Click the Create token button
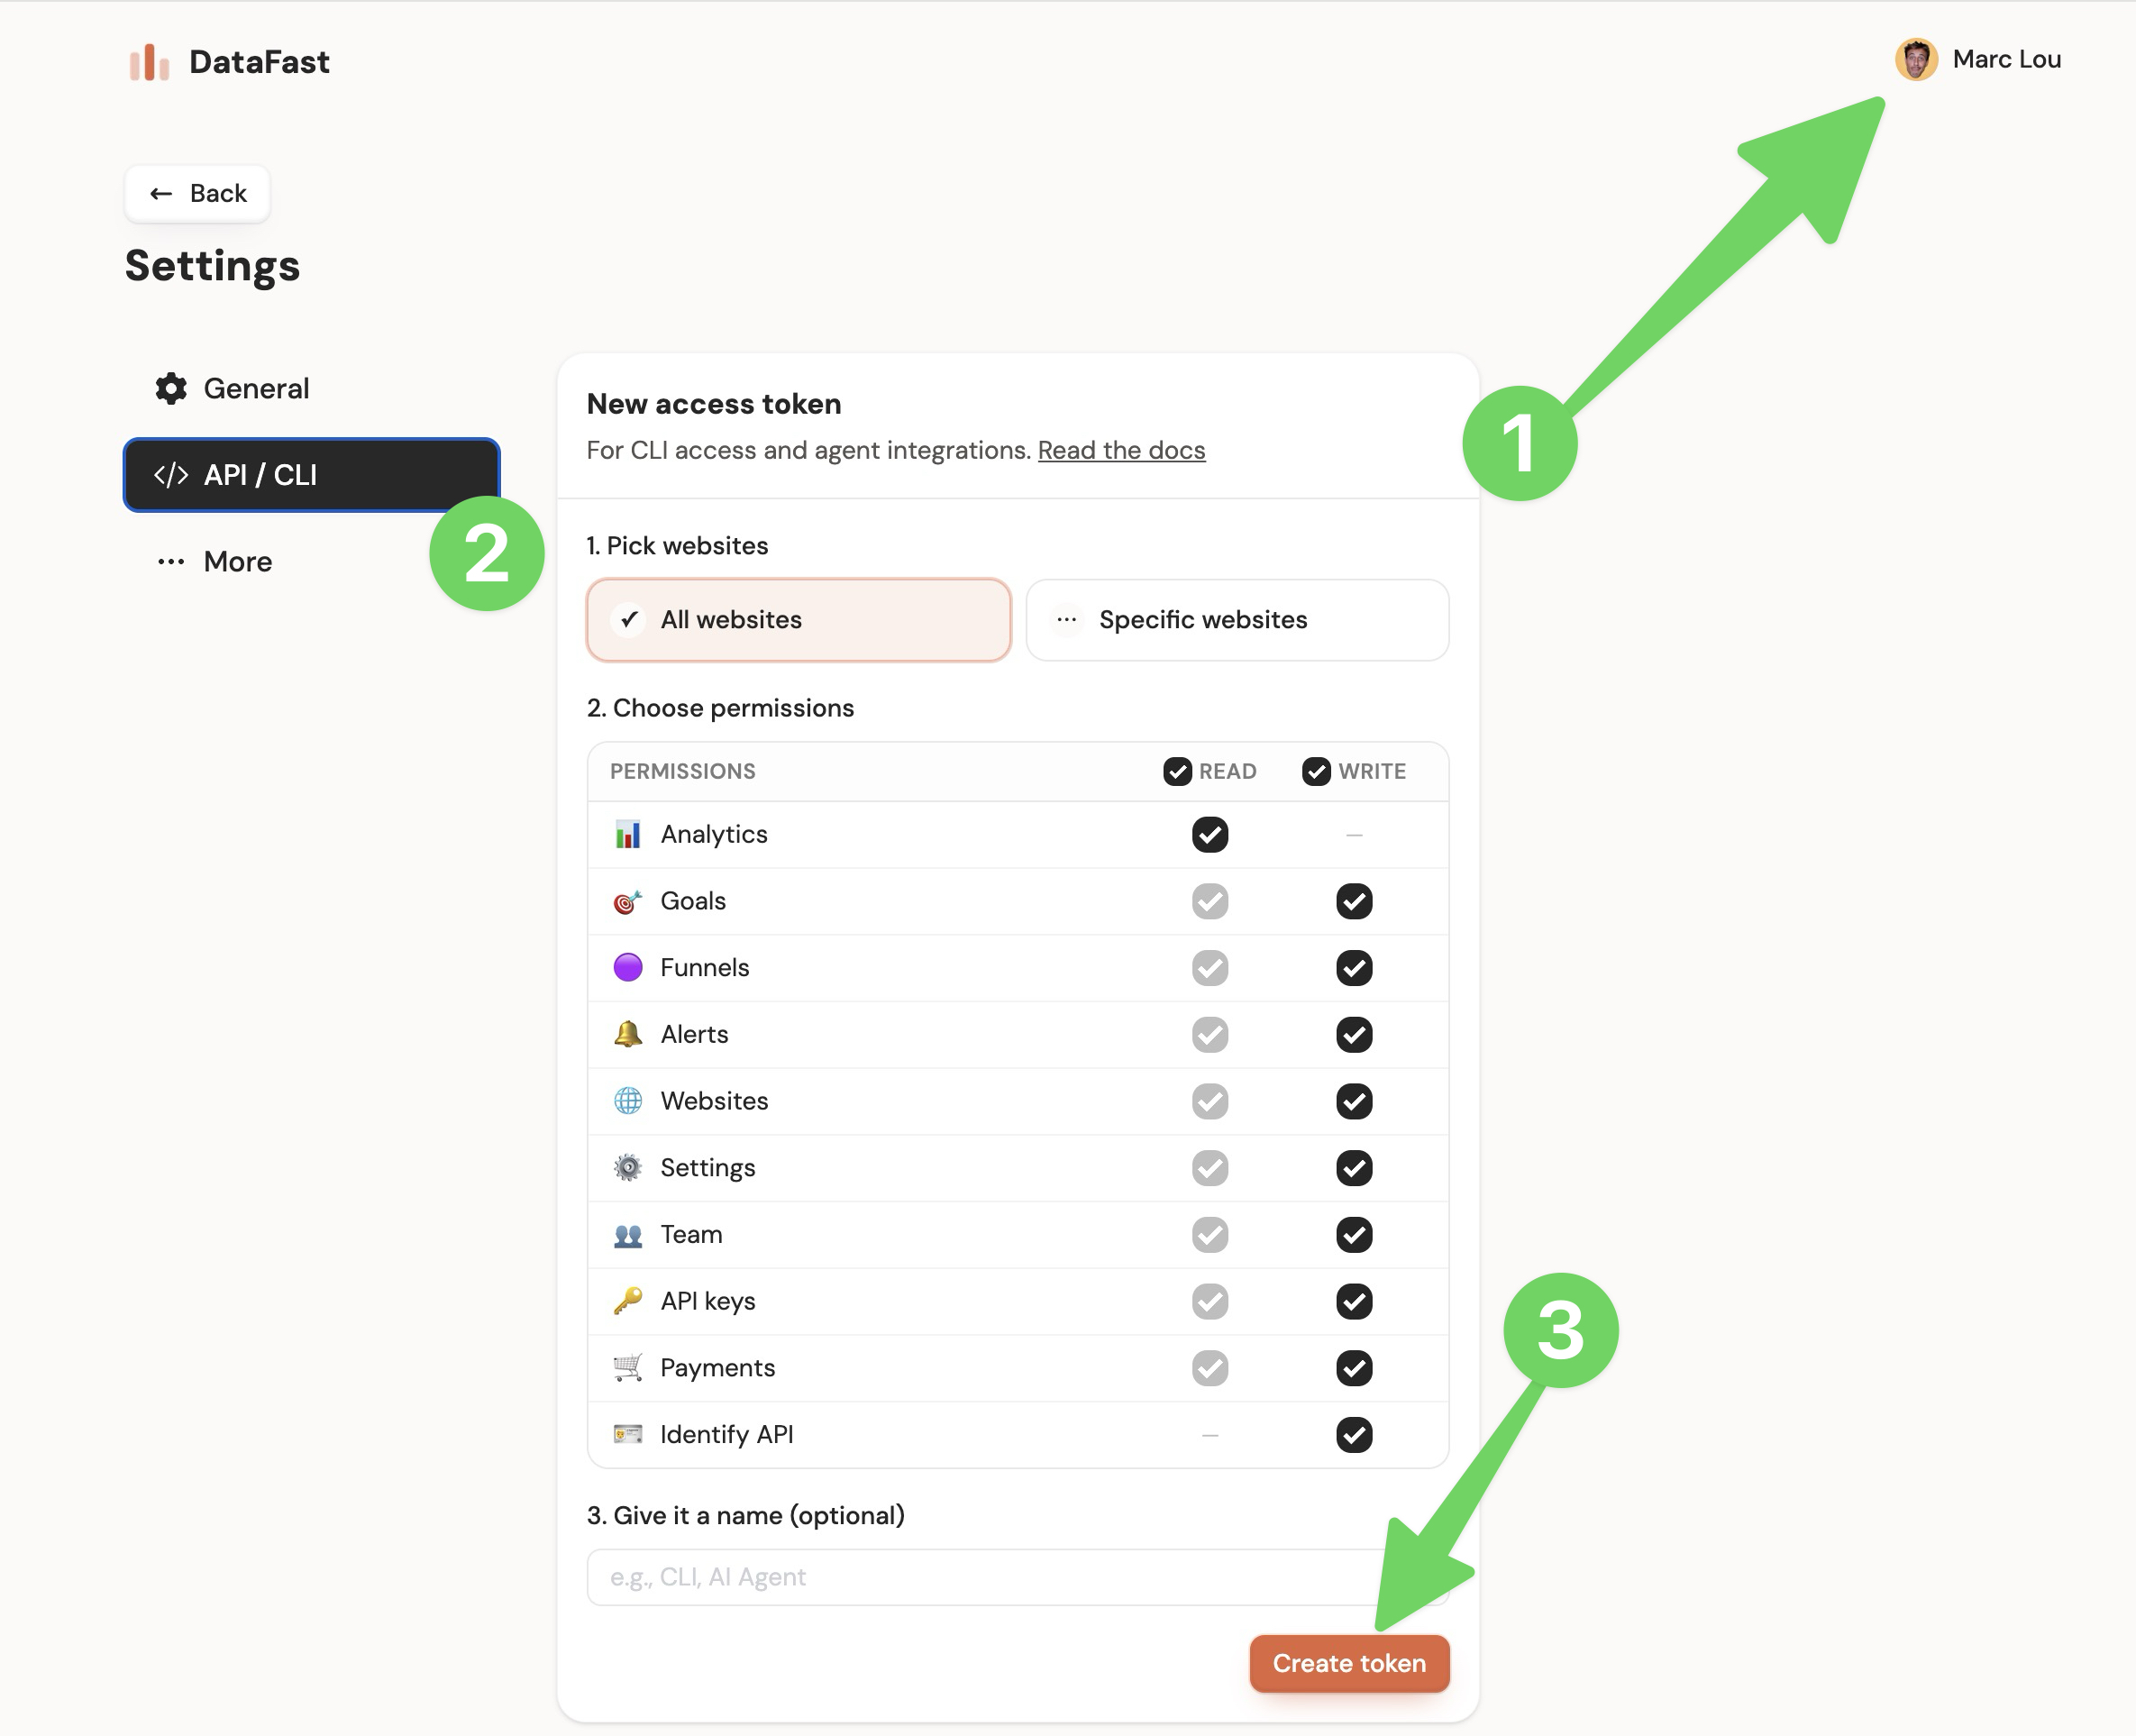Image resolution: width=2136 pixels, height=1736 pixels. (x=1349, y=1663)
